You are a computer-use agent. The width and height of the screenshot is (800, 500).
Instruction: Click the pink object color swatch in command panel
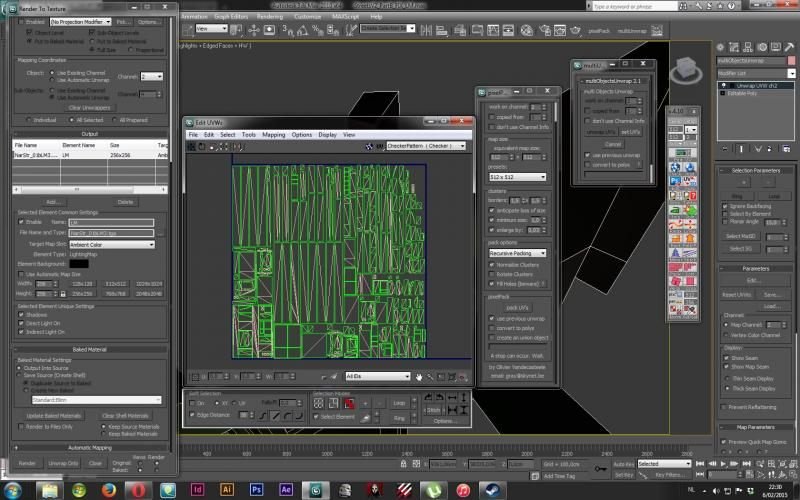(x=791, y=60)
